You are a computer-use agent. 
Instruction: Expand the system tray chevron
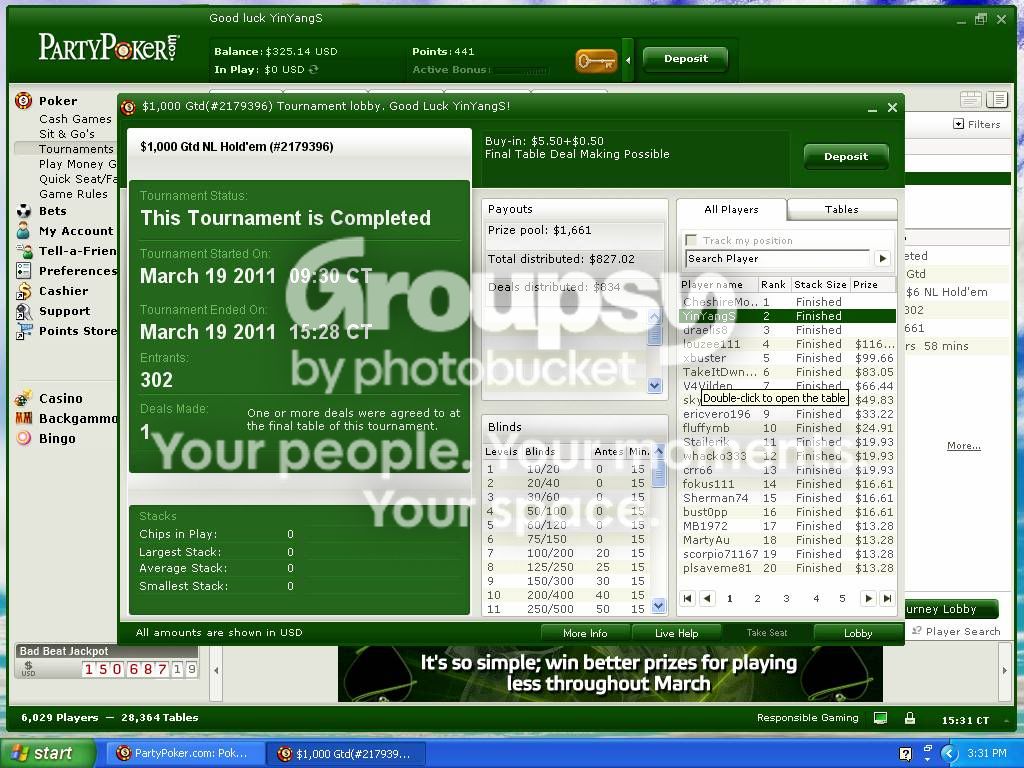point(949,753)
